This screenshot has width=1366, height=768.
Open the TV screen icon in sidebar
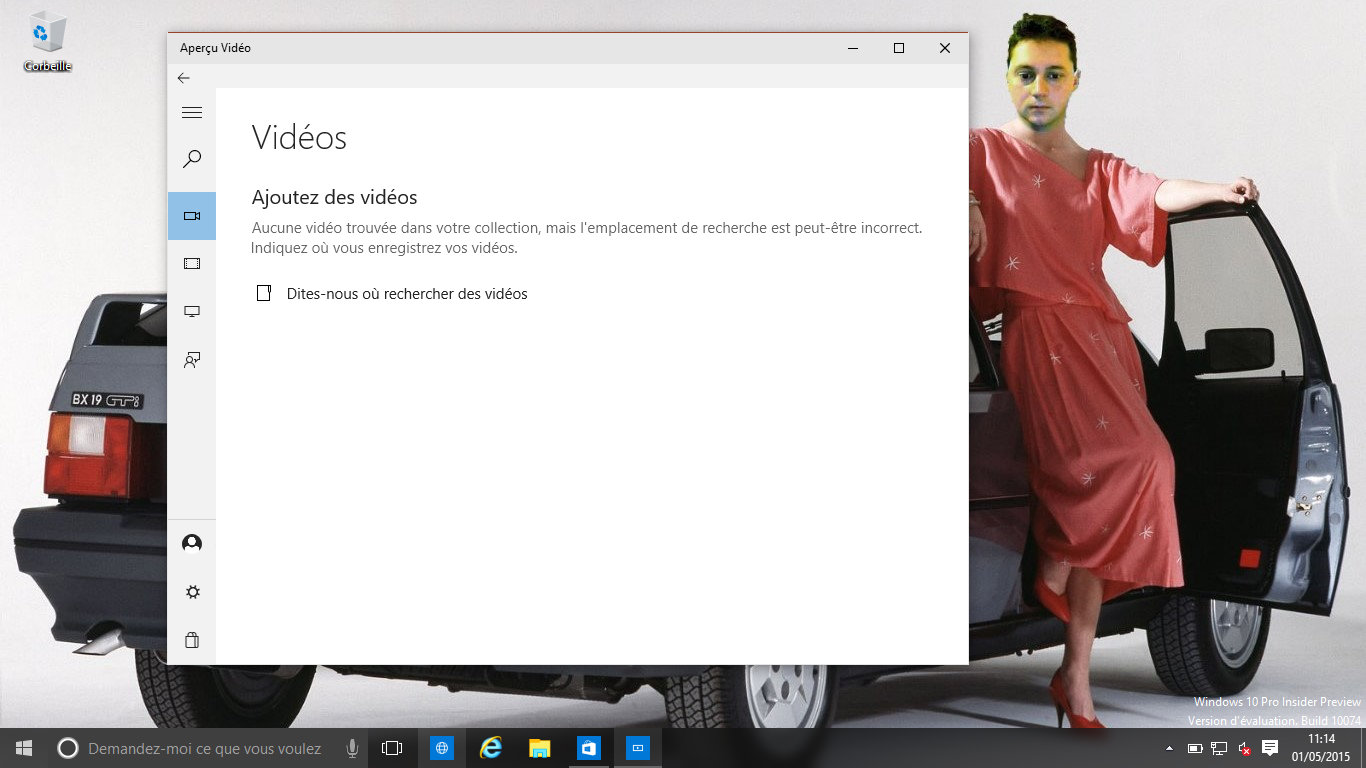(192, 312)
